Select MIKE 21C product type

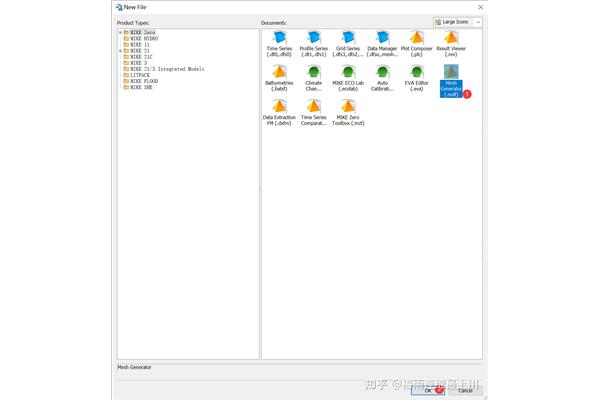click(x=138, y=57)
